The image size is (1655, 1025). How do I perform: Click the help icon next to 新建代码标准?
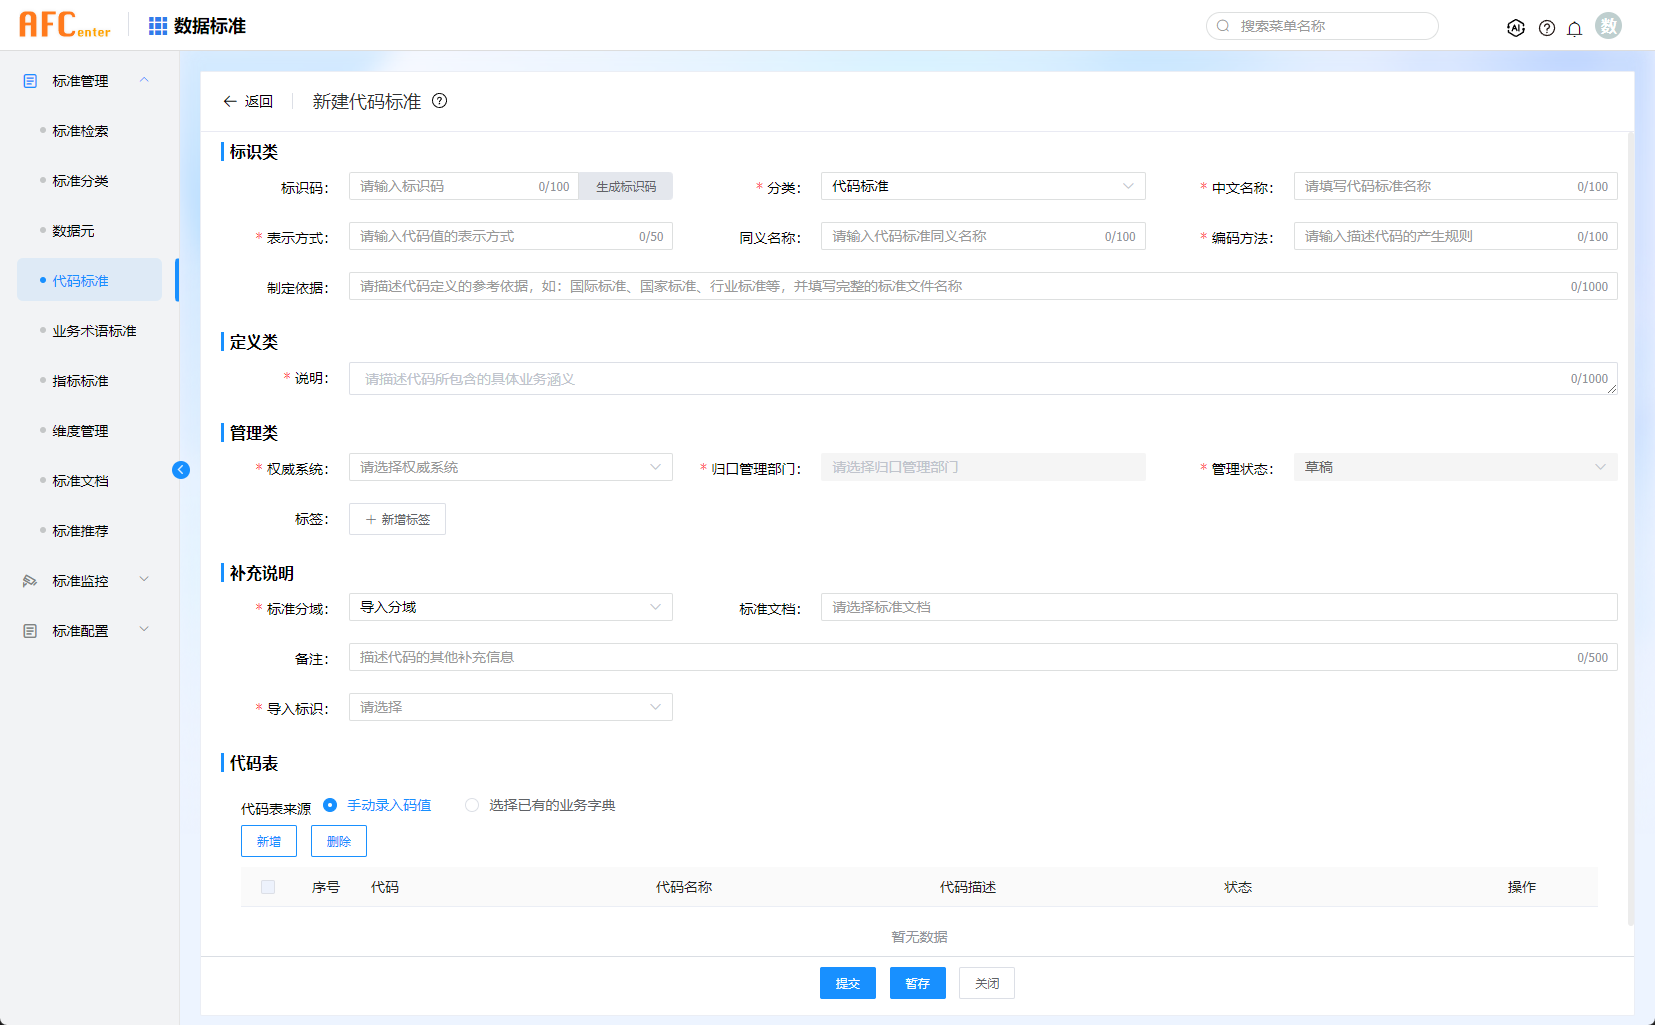(439, 101)
